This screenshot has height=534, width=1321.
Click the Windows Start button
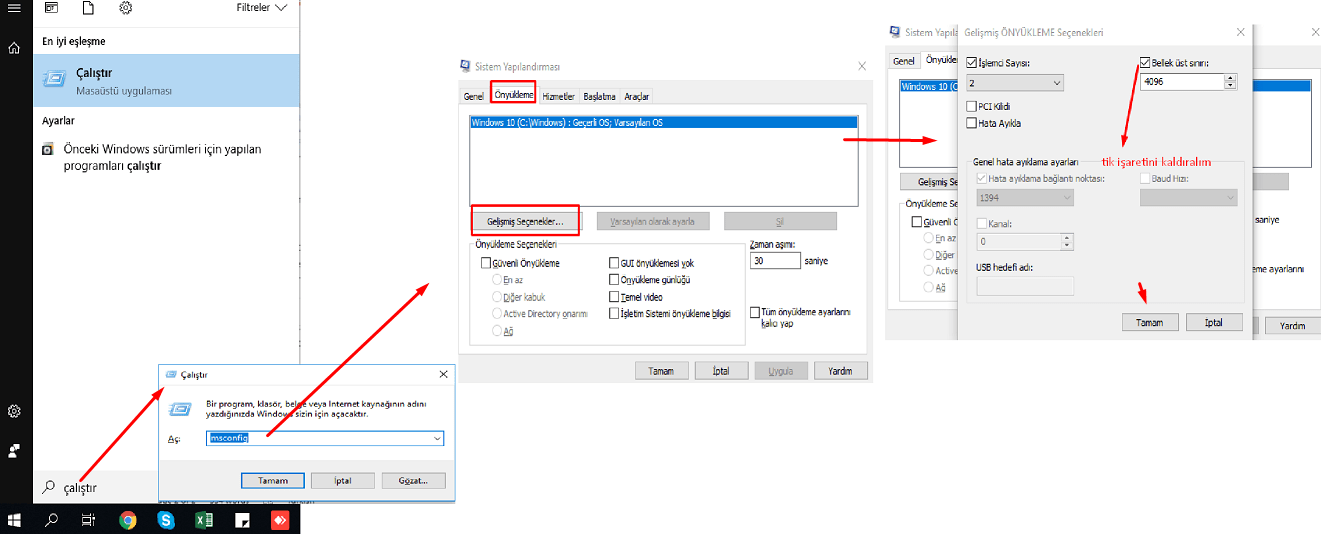pos(15,520)
